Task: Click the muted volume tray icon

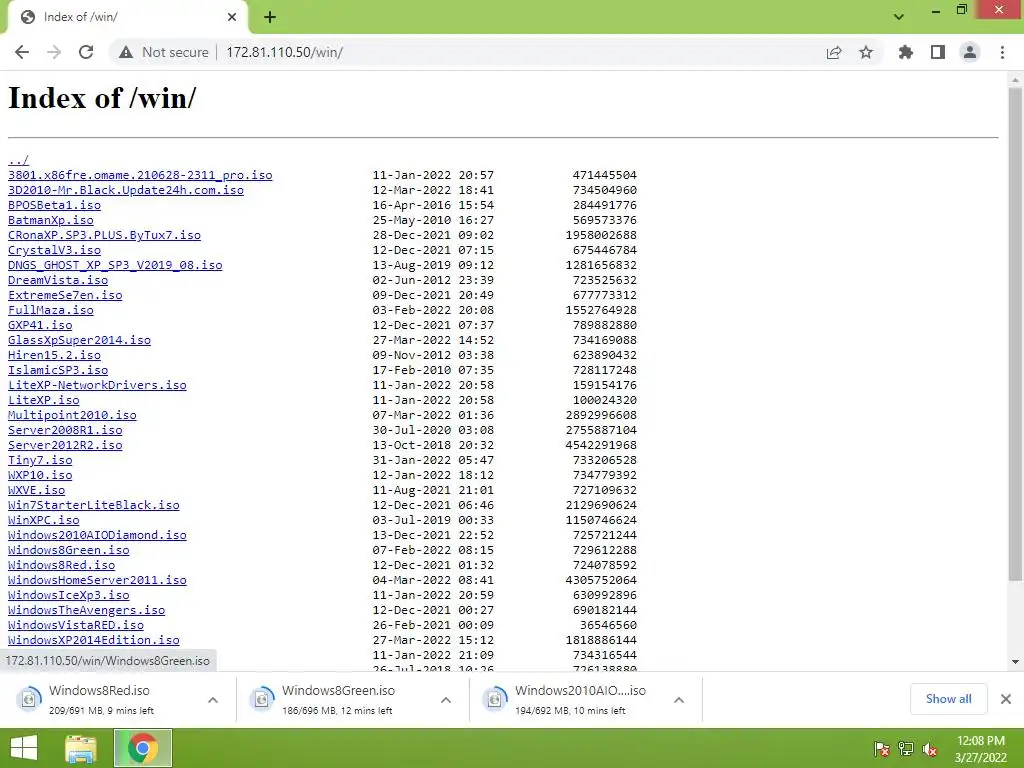Action: pyautogui.click(x=930, y=749)
